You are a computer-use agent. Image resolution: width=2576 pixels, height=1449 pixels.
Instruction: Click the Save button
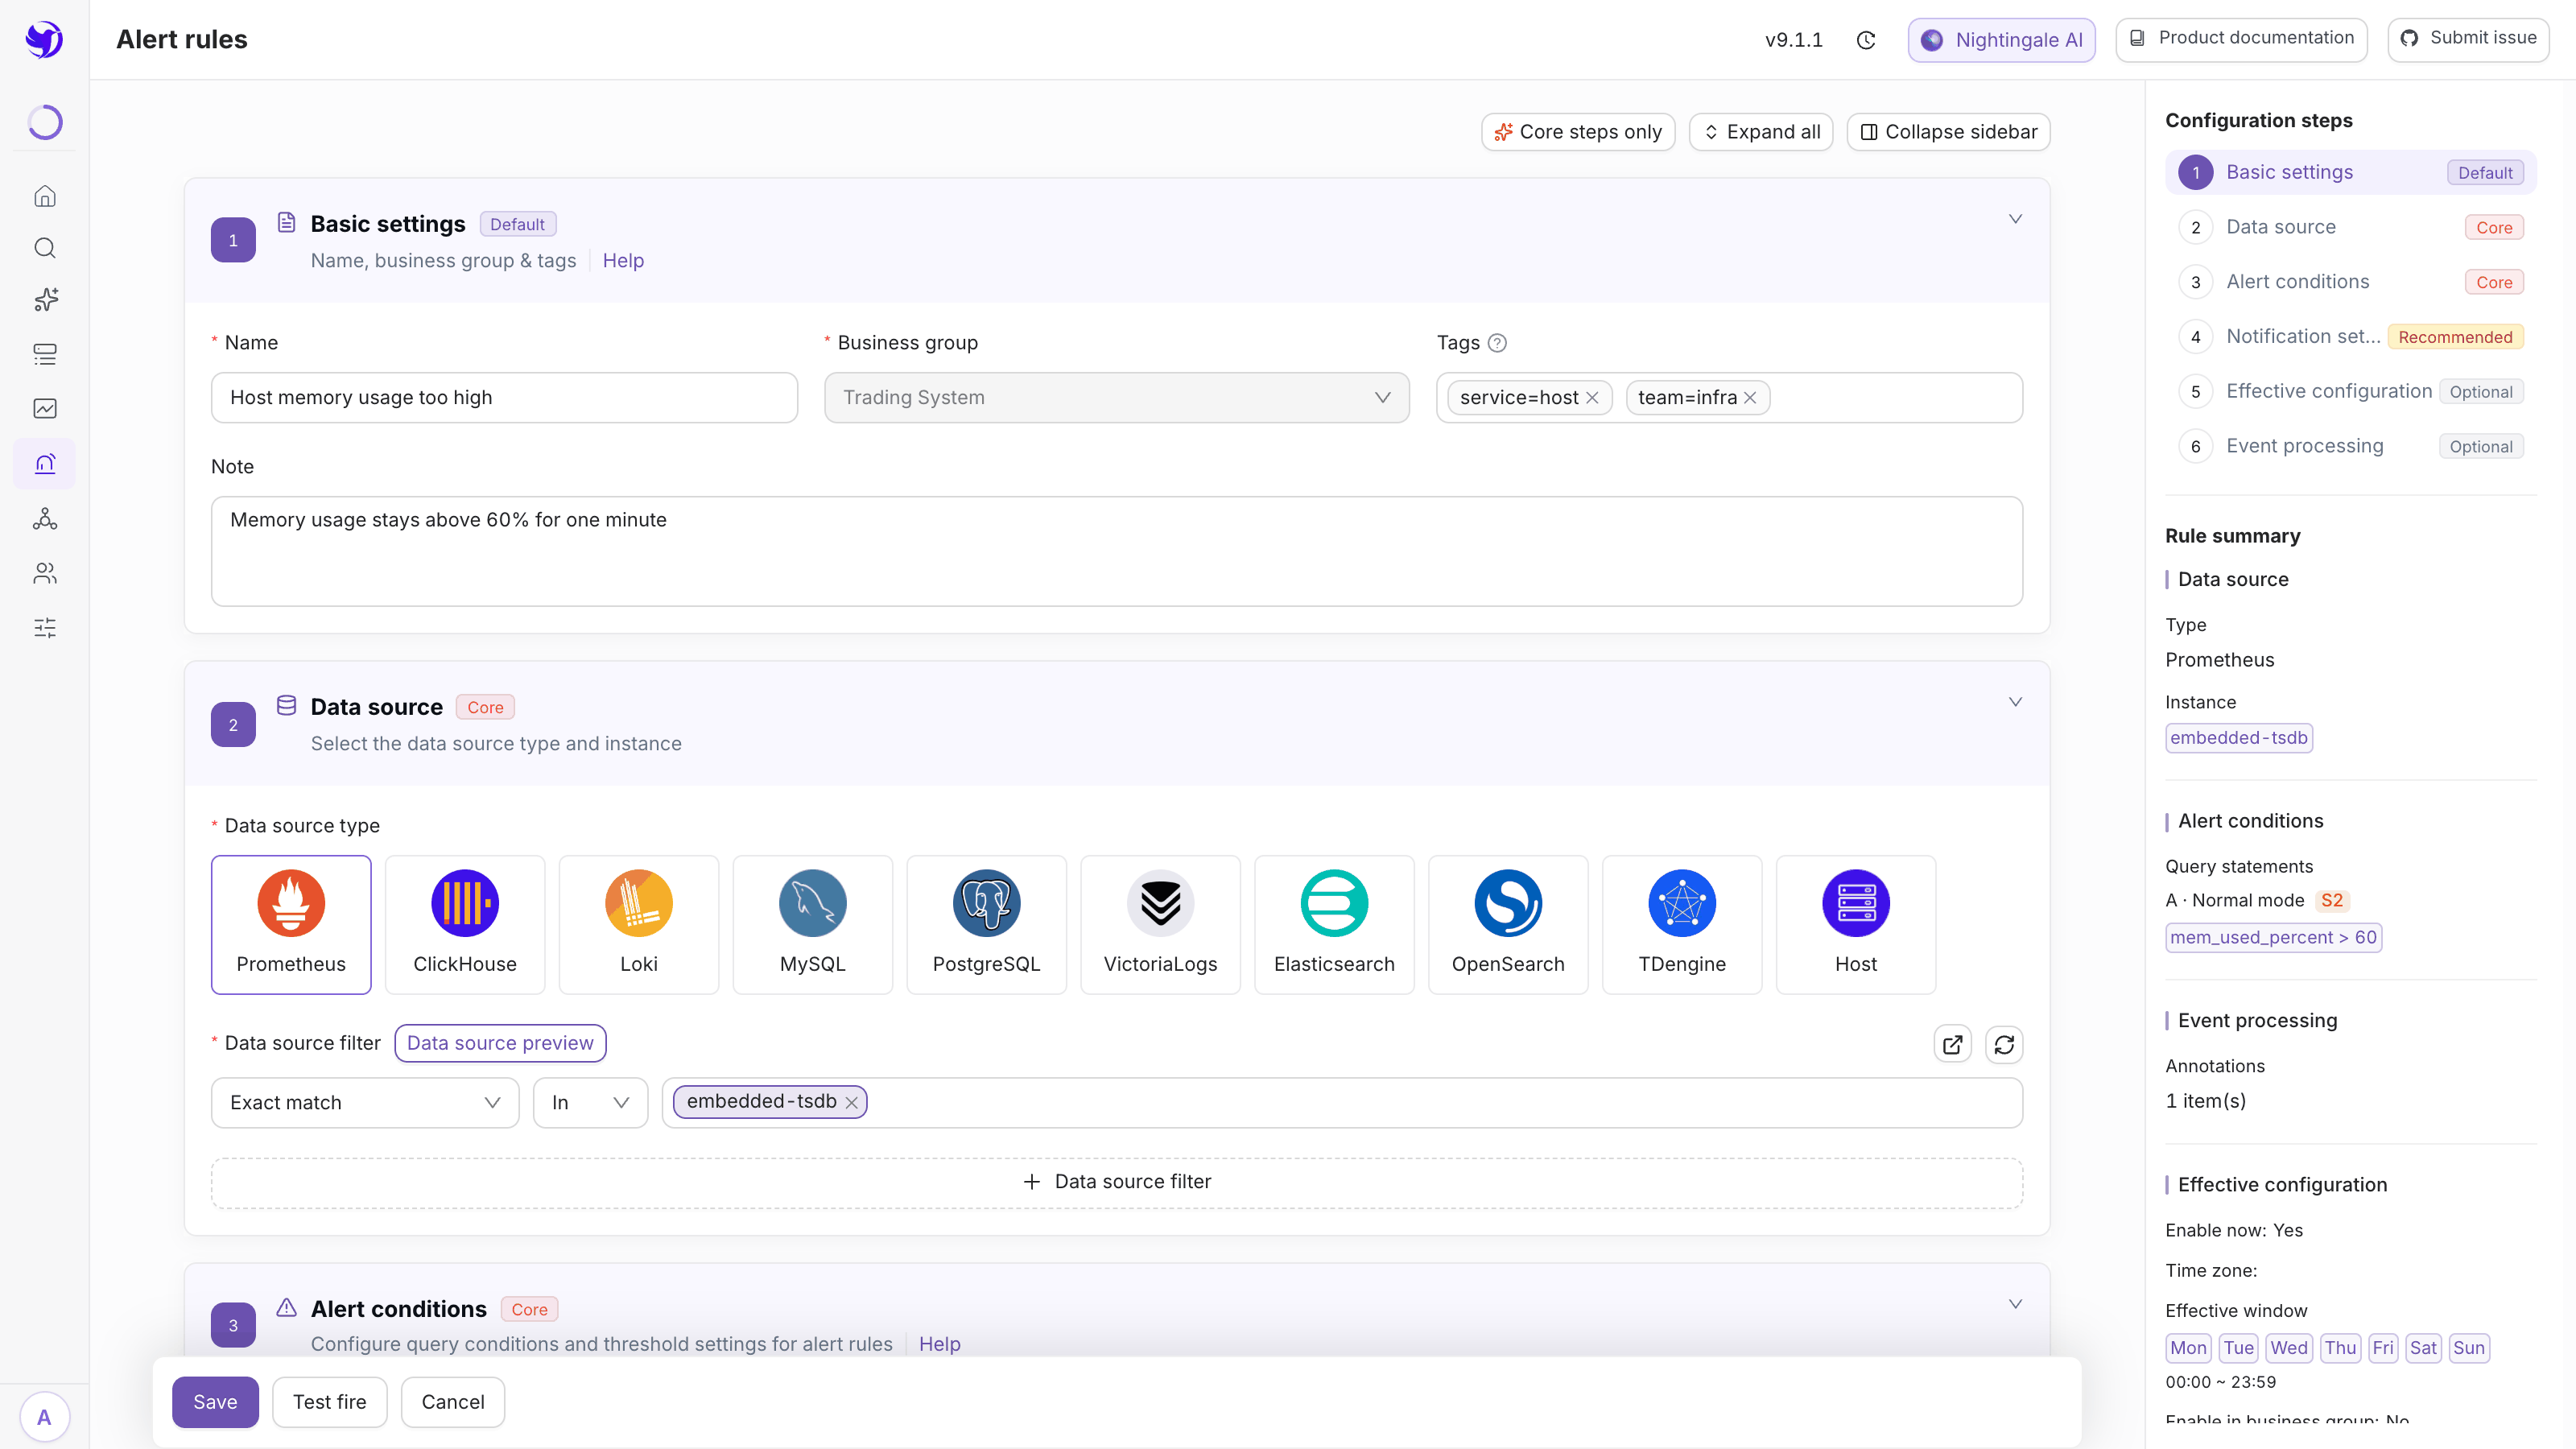(x=215, y=1402)
